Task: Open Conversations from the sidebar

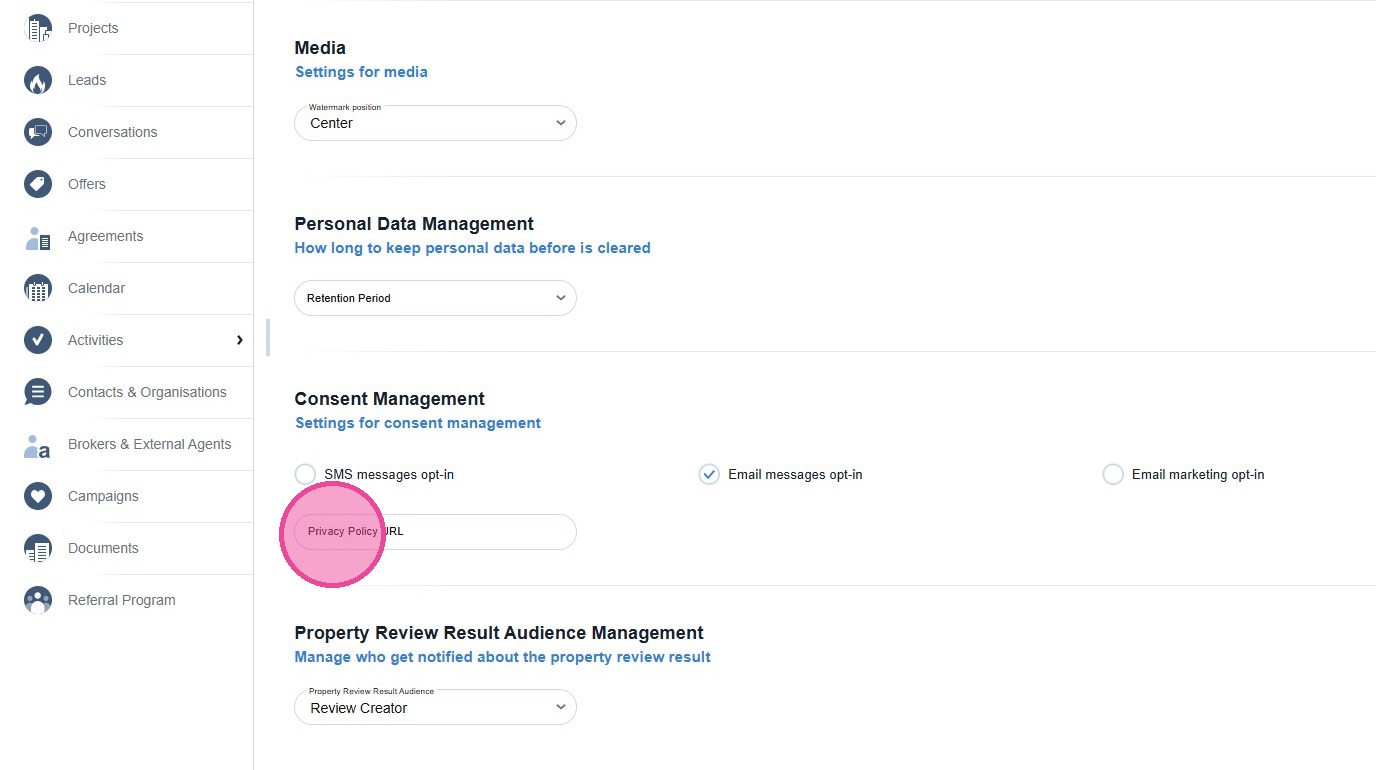Action: (x=112, y=132)
